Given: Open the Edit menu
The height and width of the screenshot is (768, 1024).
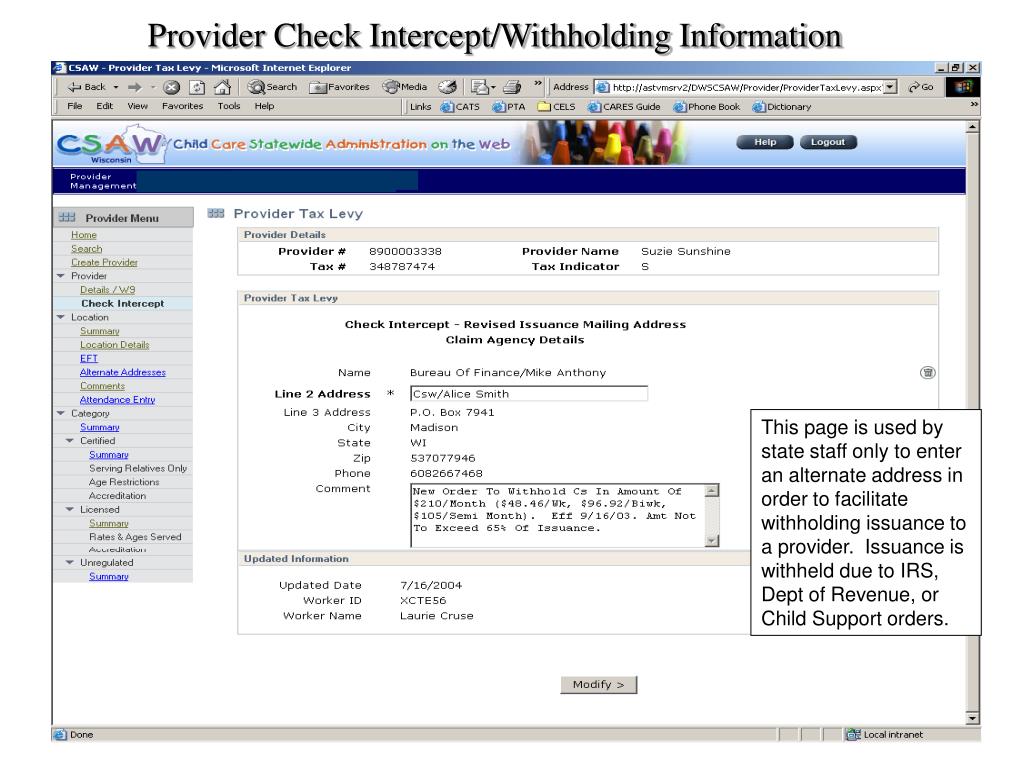Looking at the screenshot, I should [104, 106].
